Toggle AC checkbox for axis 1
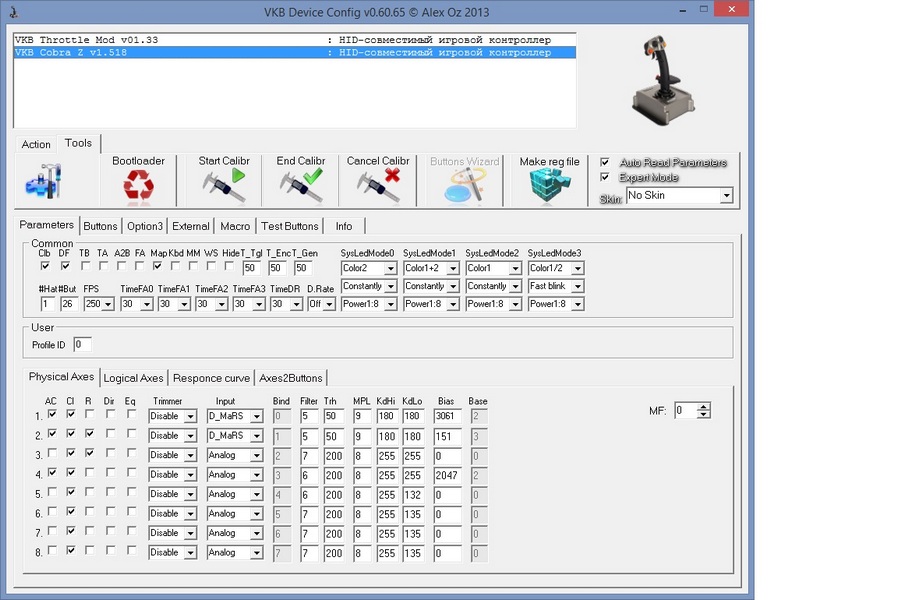898x600 pixels. click(52, 414)
